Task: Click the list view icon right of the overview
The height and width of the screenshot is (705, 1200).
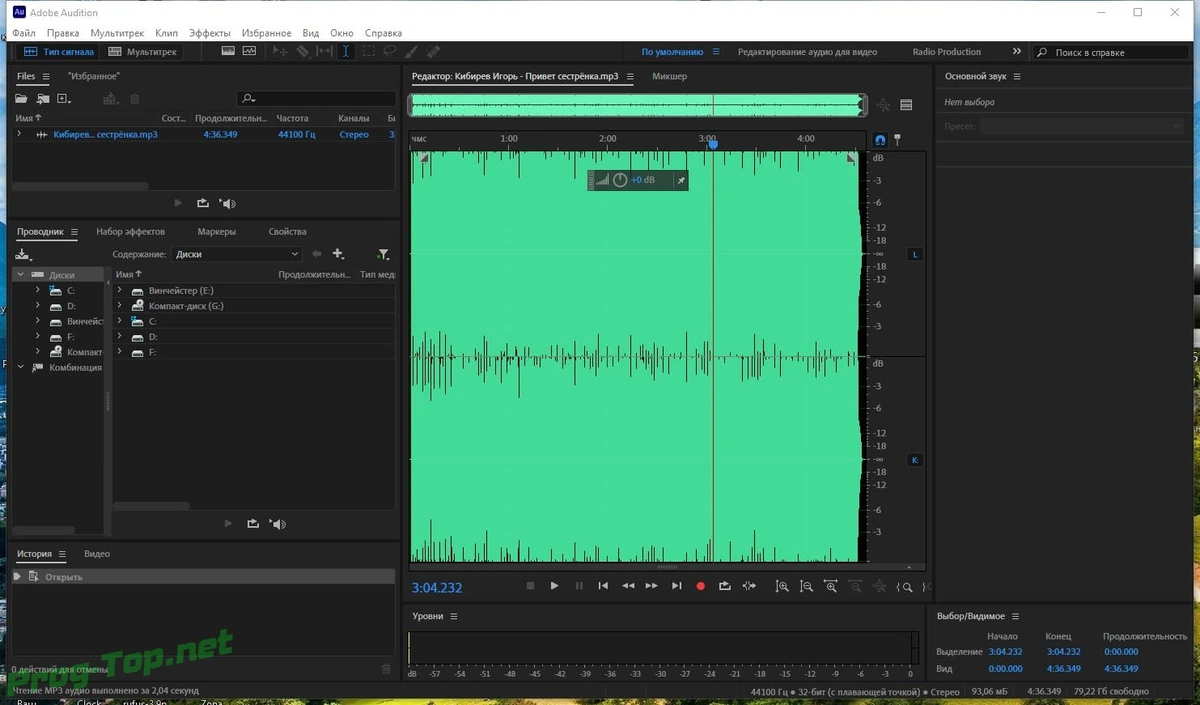Action: 906,105
